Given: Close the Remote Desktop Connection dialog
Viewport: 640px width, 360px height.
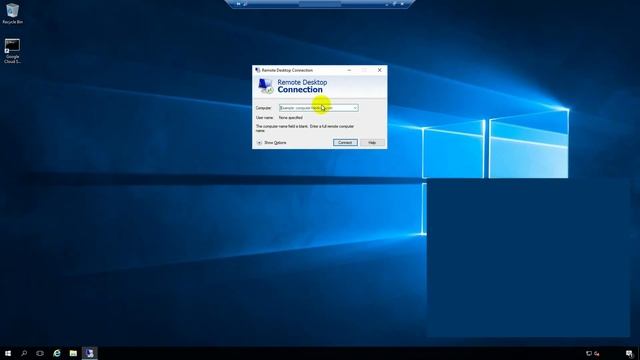Looking at the screenshot, I should (x=380, y=70).
